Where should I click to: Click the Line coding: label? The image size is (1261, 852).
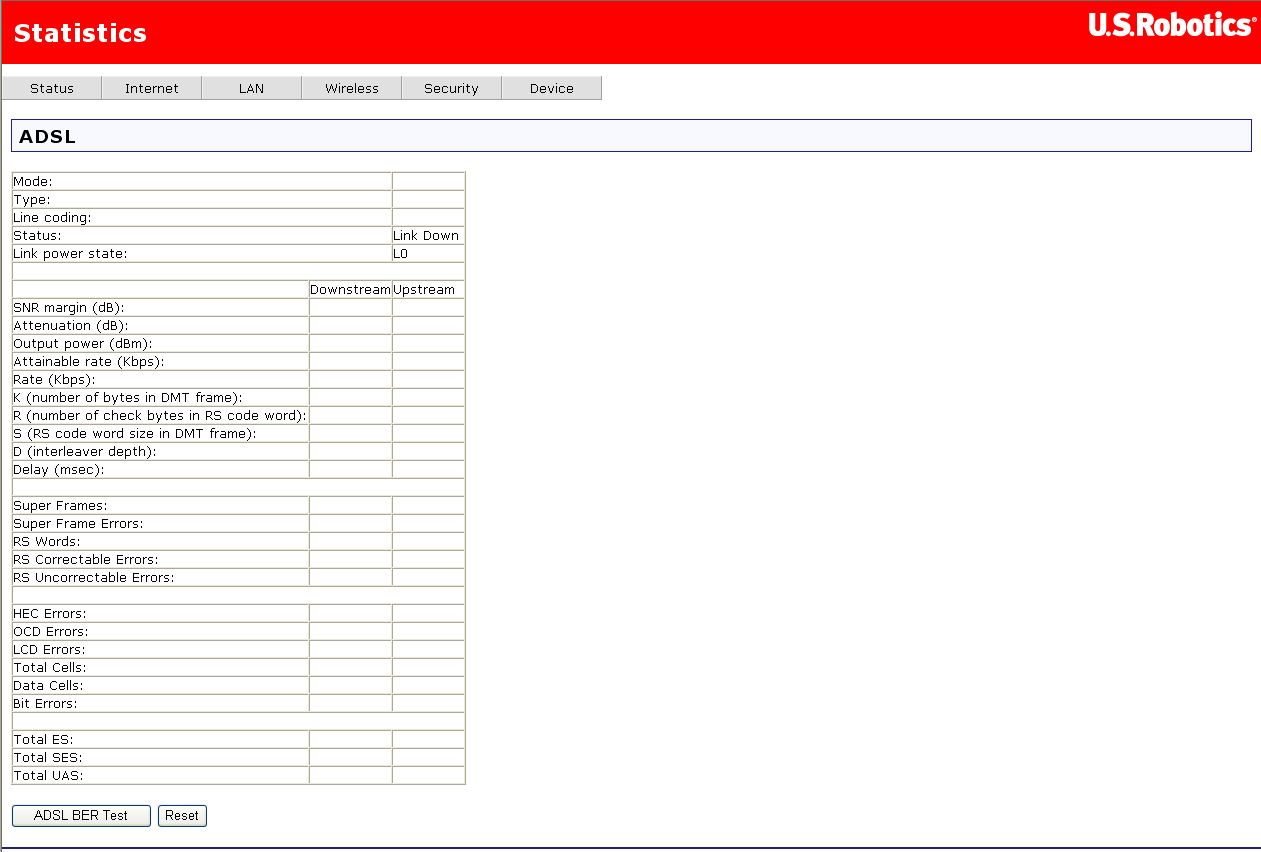52,218
